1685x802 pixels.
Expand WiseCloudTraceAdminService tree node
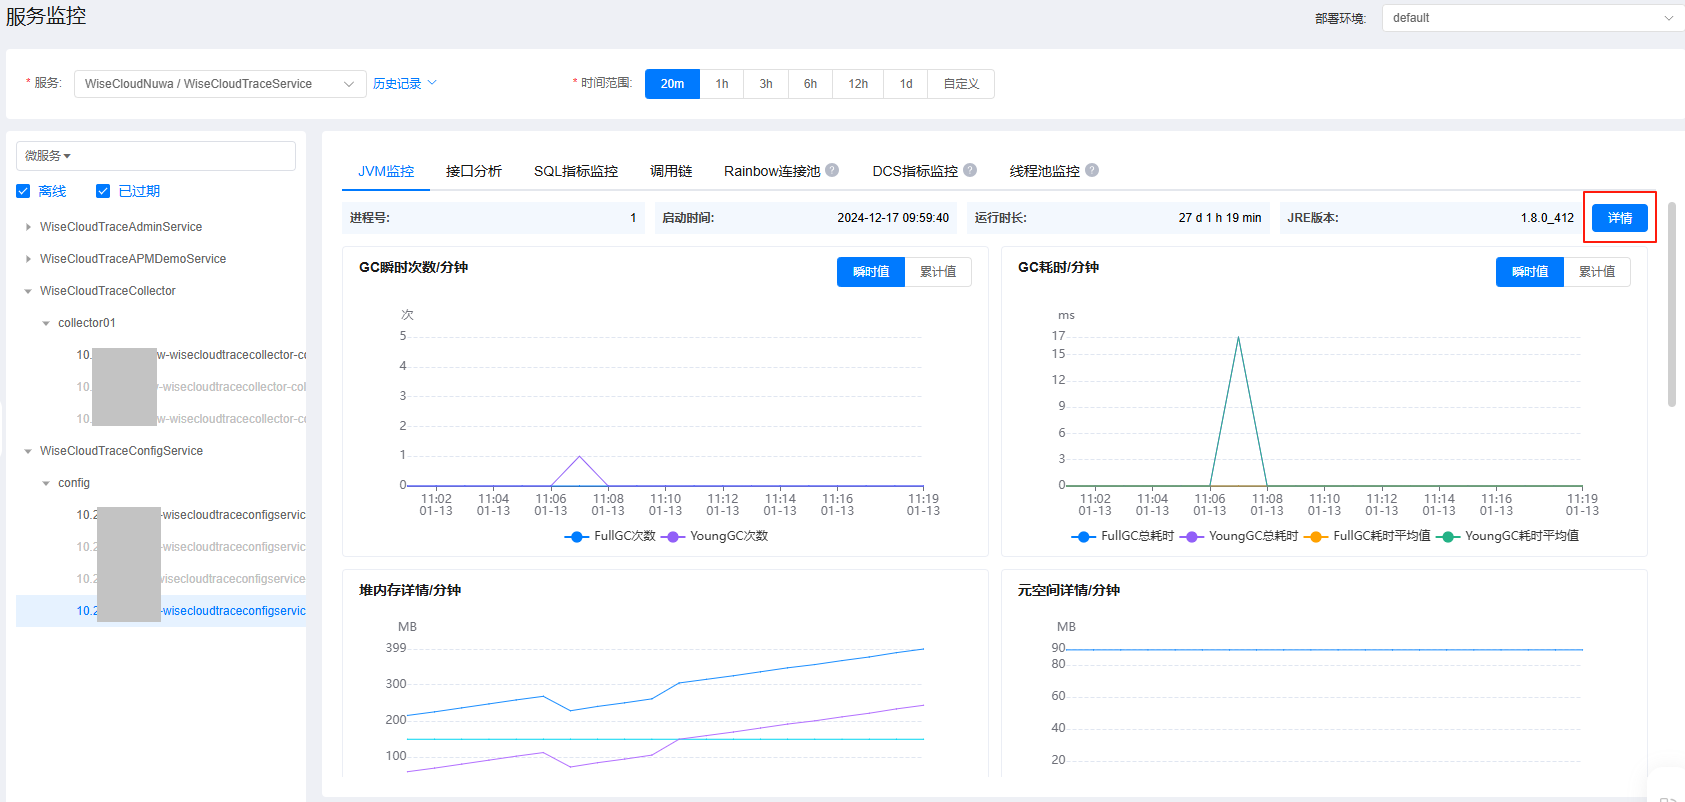tap(28, 227)
